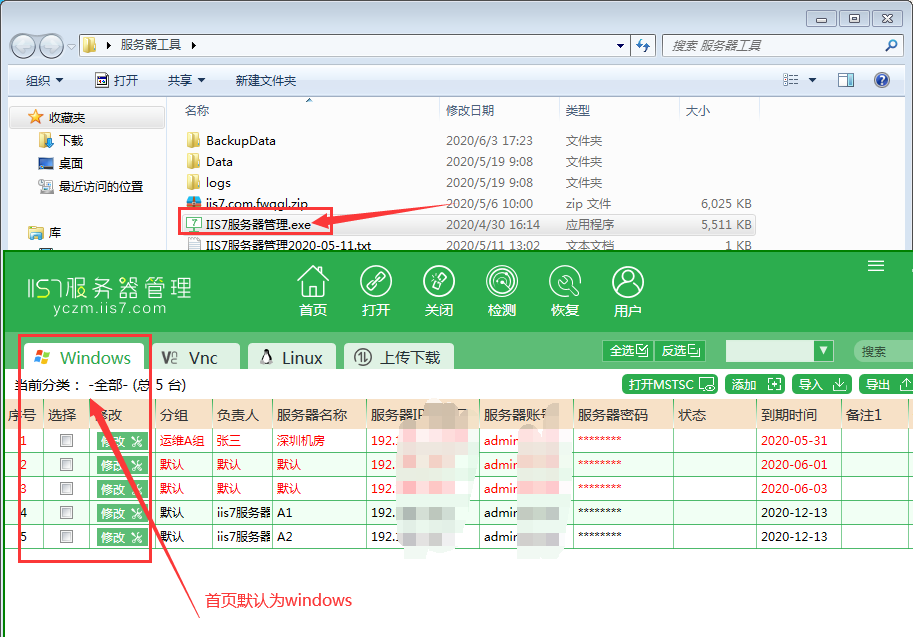Click the 打开 button in Explorer toolbar
913x637 pixels.
[x=116, y=80]
